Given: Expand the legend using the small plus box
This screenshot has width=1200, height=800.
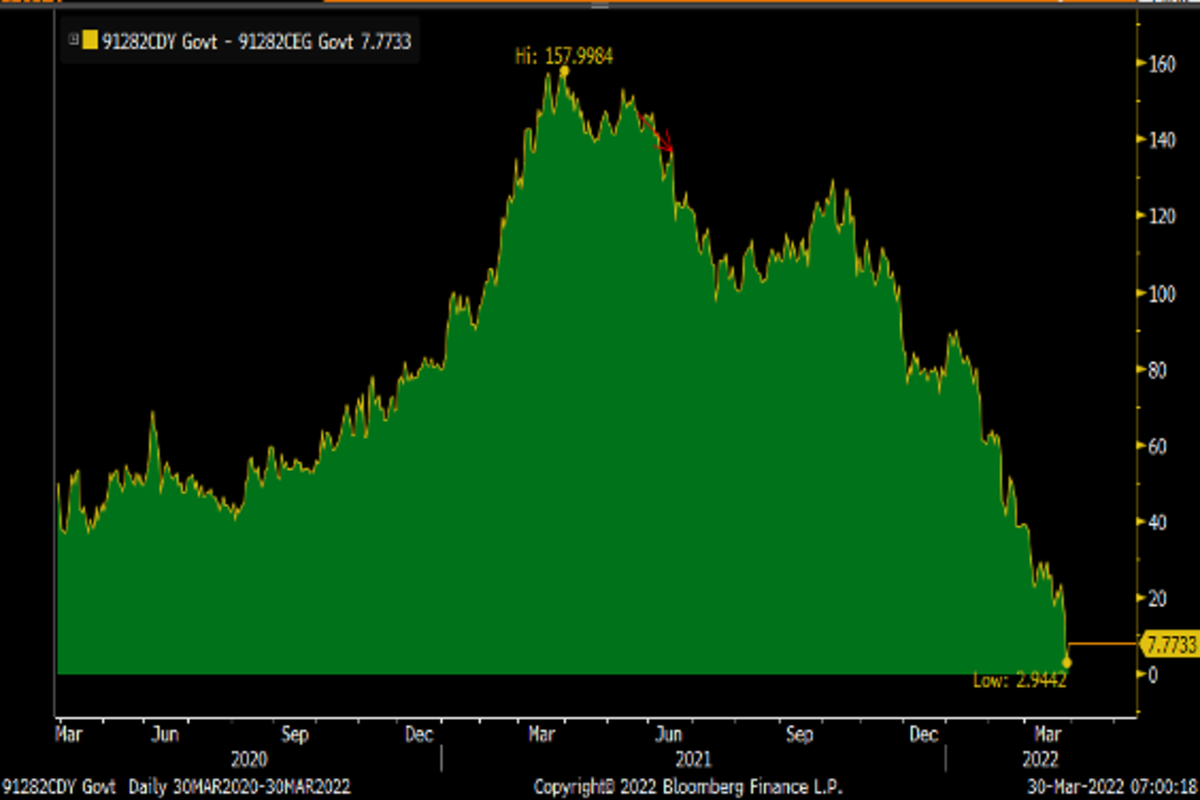Looking at the screenshot, I should pyautogui.click(x=72, y=41).
